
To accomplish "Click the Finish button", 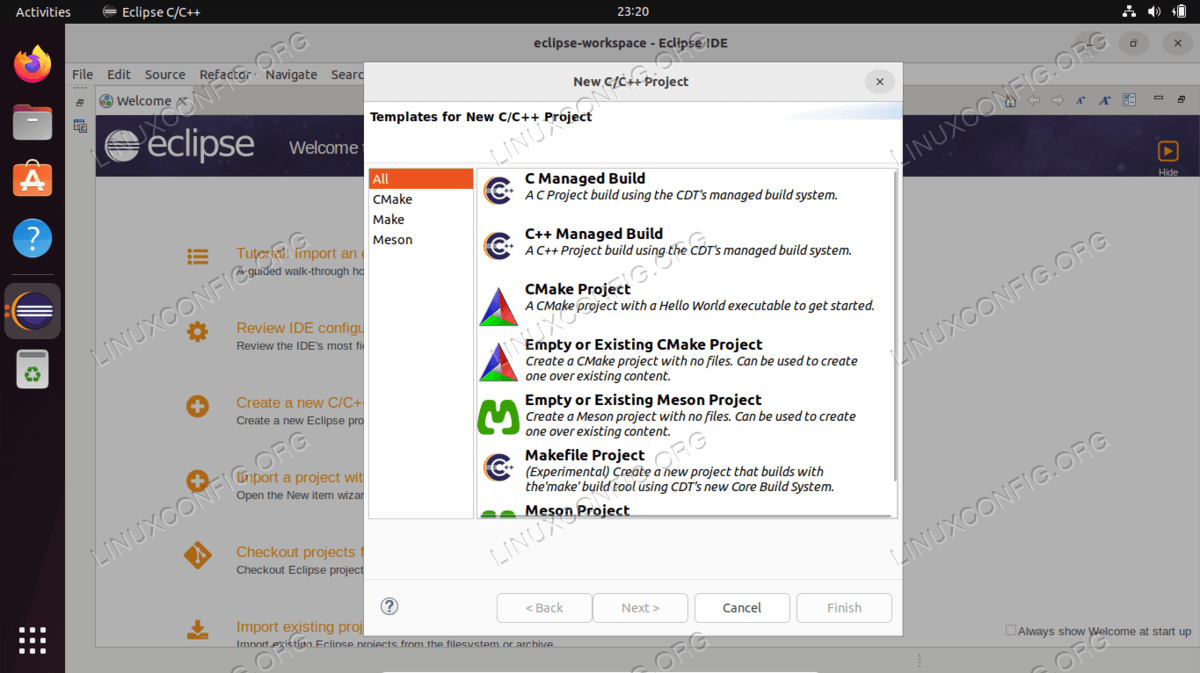I will click(x=844, y=608).
